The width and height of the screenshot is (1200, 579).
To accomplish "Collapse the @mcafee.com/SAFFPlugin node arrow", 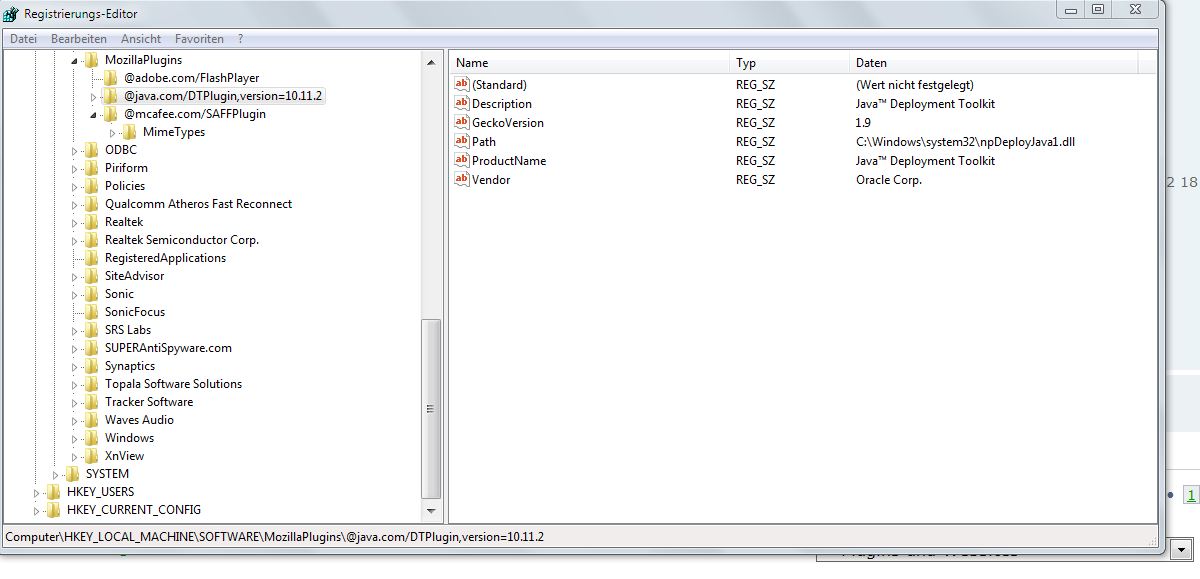I will pyautogui.click(x=93, y=115).
